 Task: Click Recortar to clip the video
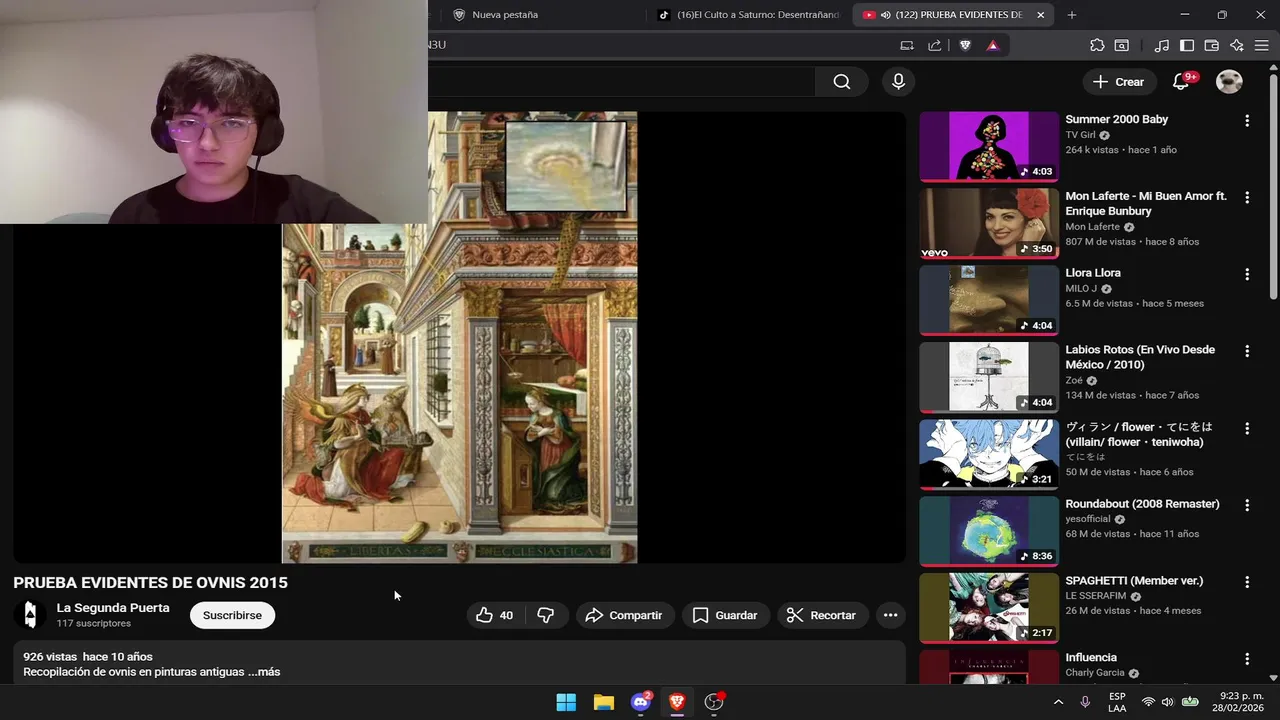821,615
